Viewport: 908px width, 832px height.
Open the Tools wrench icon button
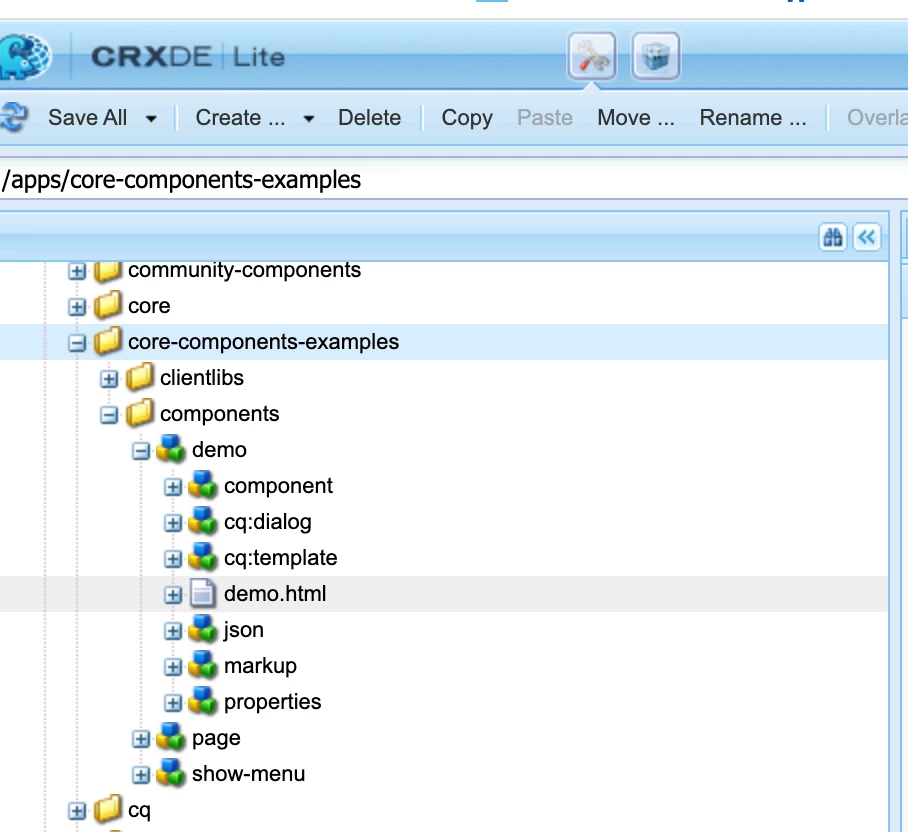click(x=592, y=56)
